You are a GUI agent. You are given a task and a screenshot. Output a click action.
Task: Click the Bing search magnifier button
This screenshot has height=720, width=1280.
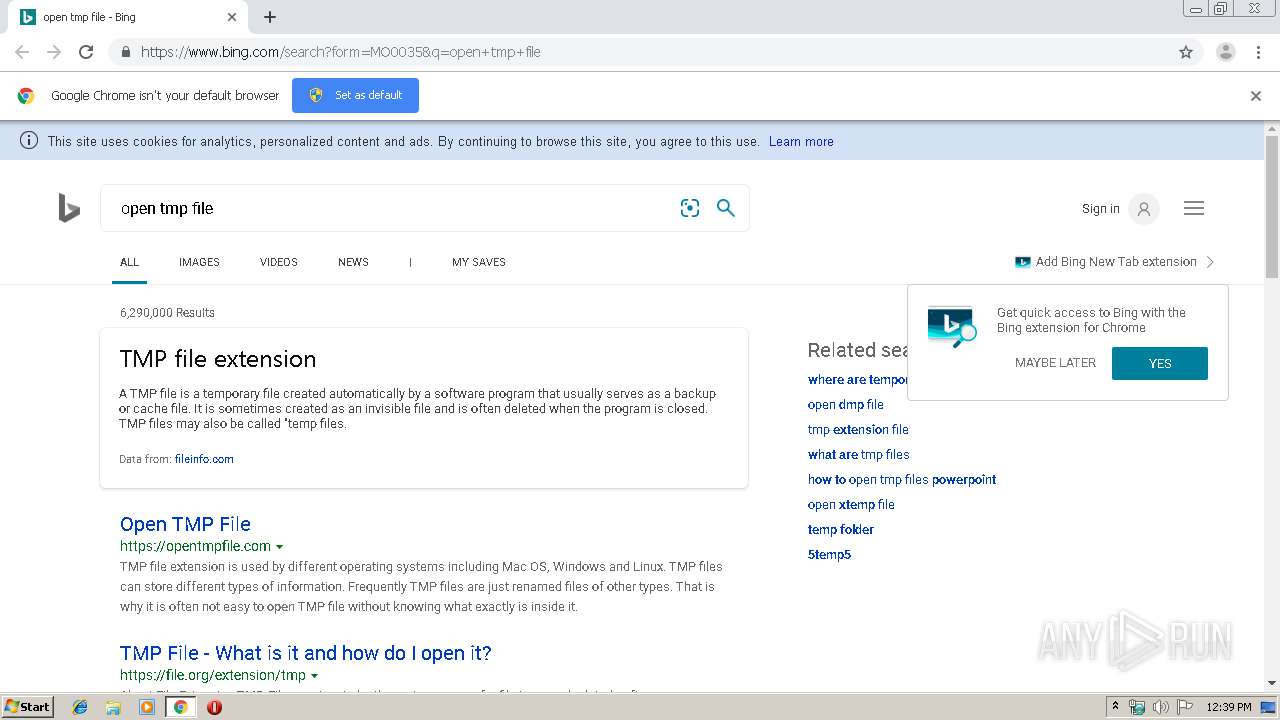click(726, 208)
